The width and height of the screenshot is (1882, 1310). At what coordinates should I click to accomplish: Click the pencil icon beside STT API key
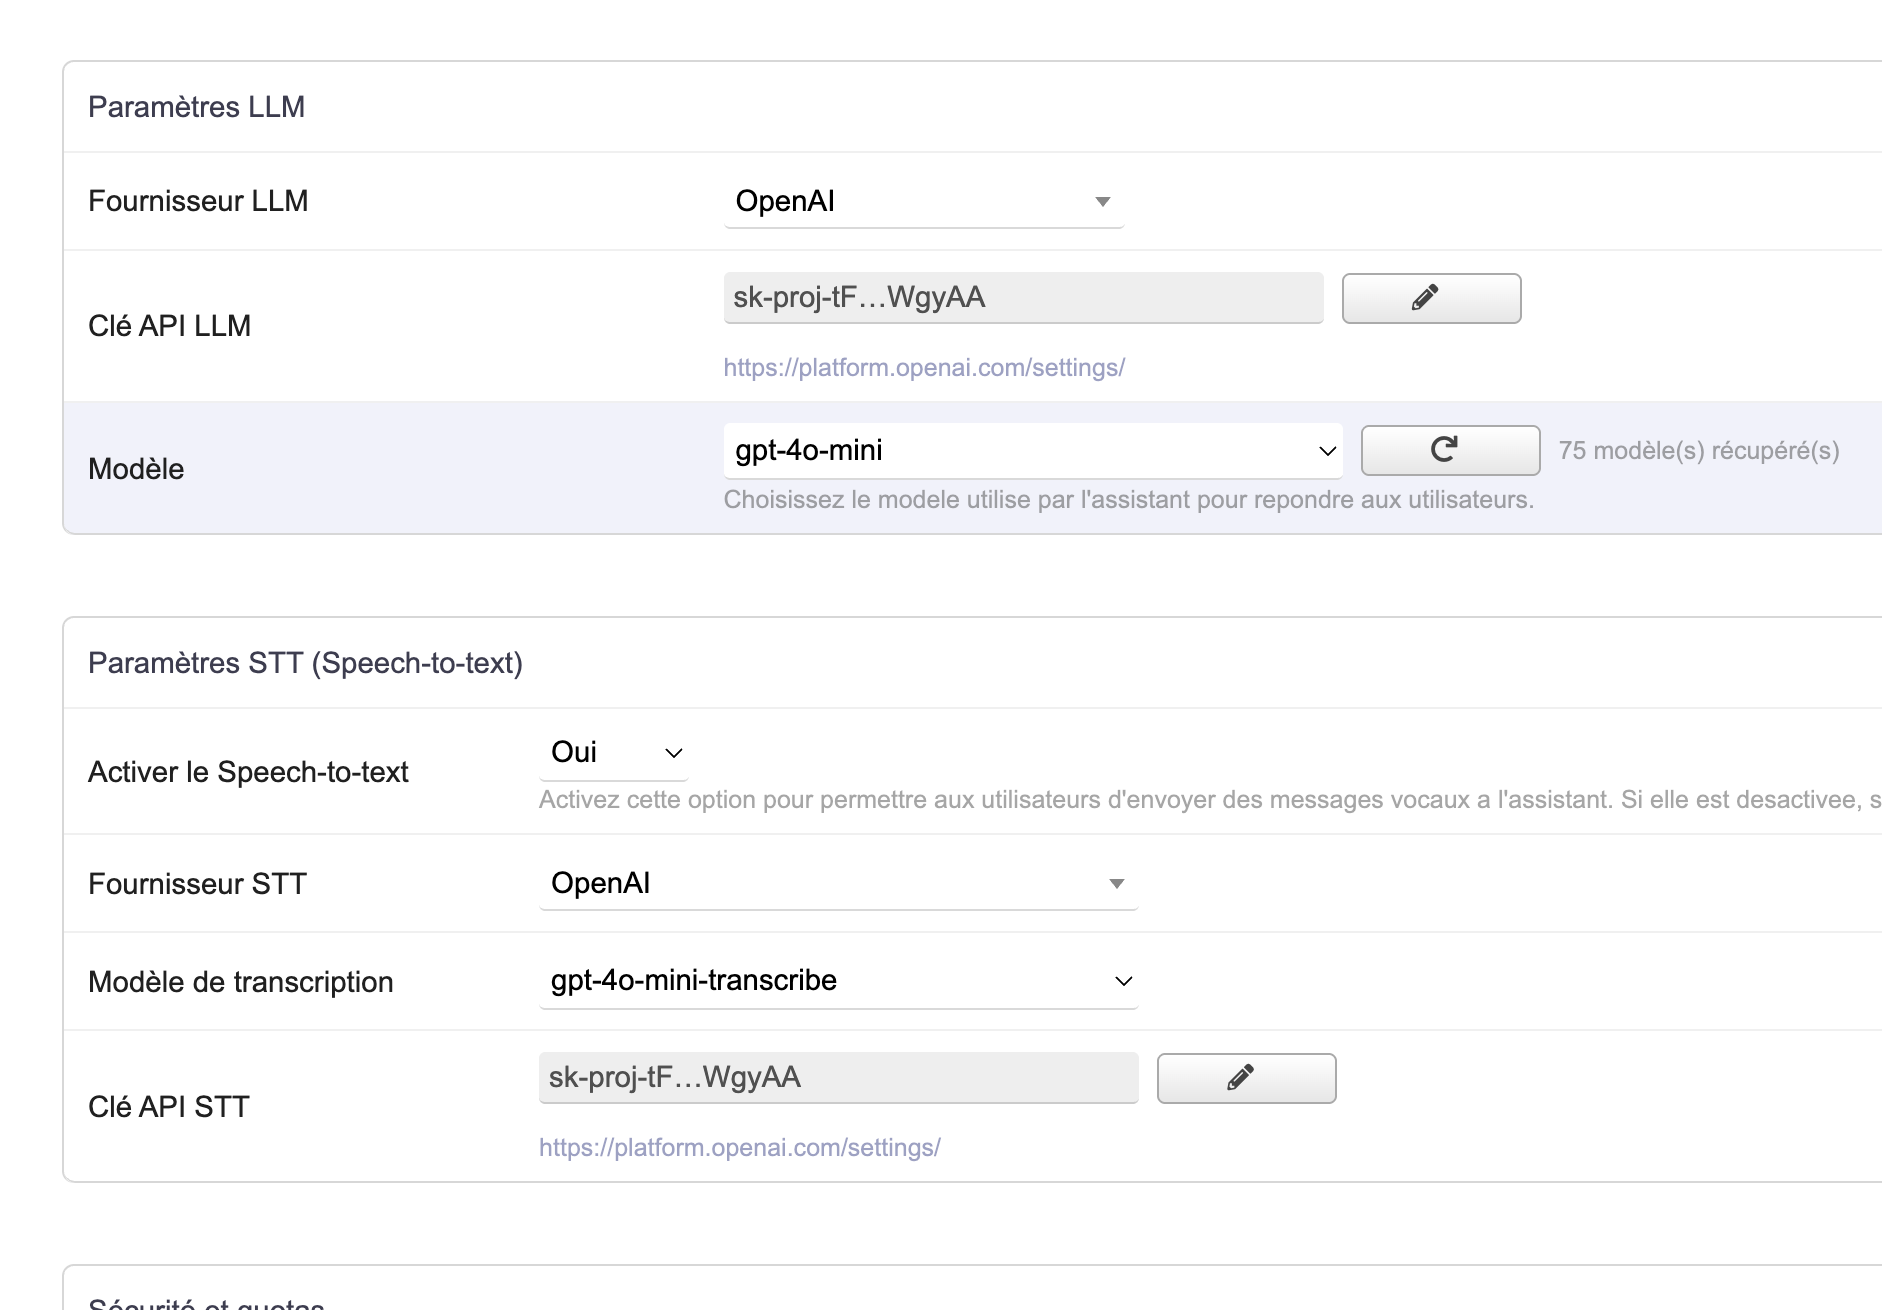point(1246,1078)
